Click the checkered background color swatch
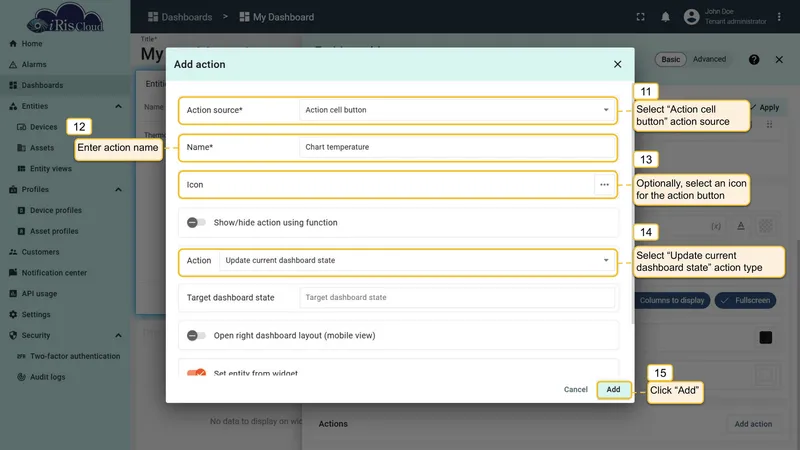The height and width of the screenshot is (450, 800). (765, 226)
